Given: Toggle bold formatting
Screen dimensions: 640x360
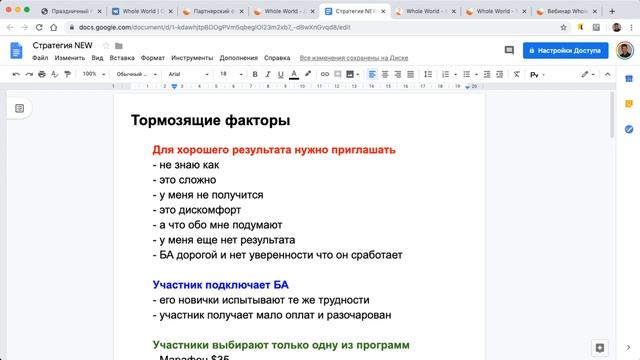Looking at the screenshot, I should 255,74.
